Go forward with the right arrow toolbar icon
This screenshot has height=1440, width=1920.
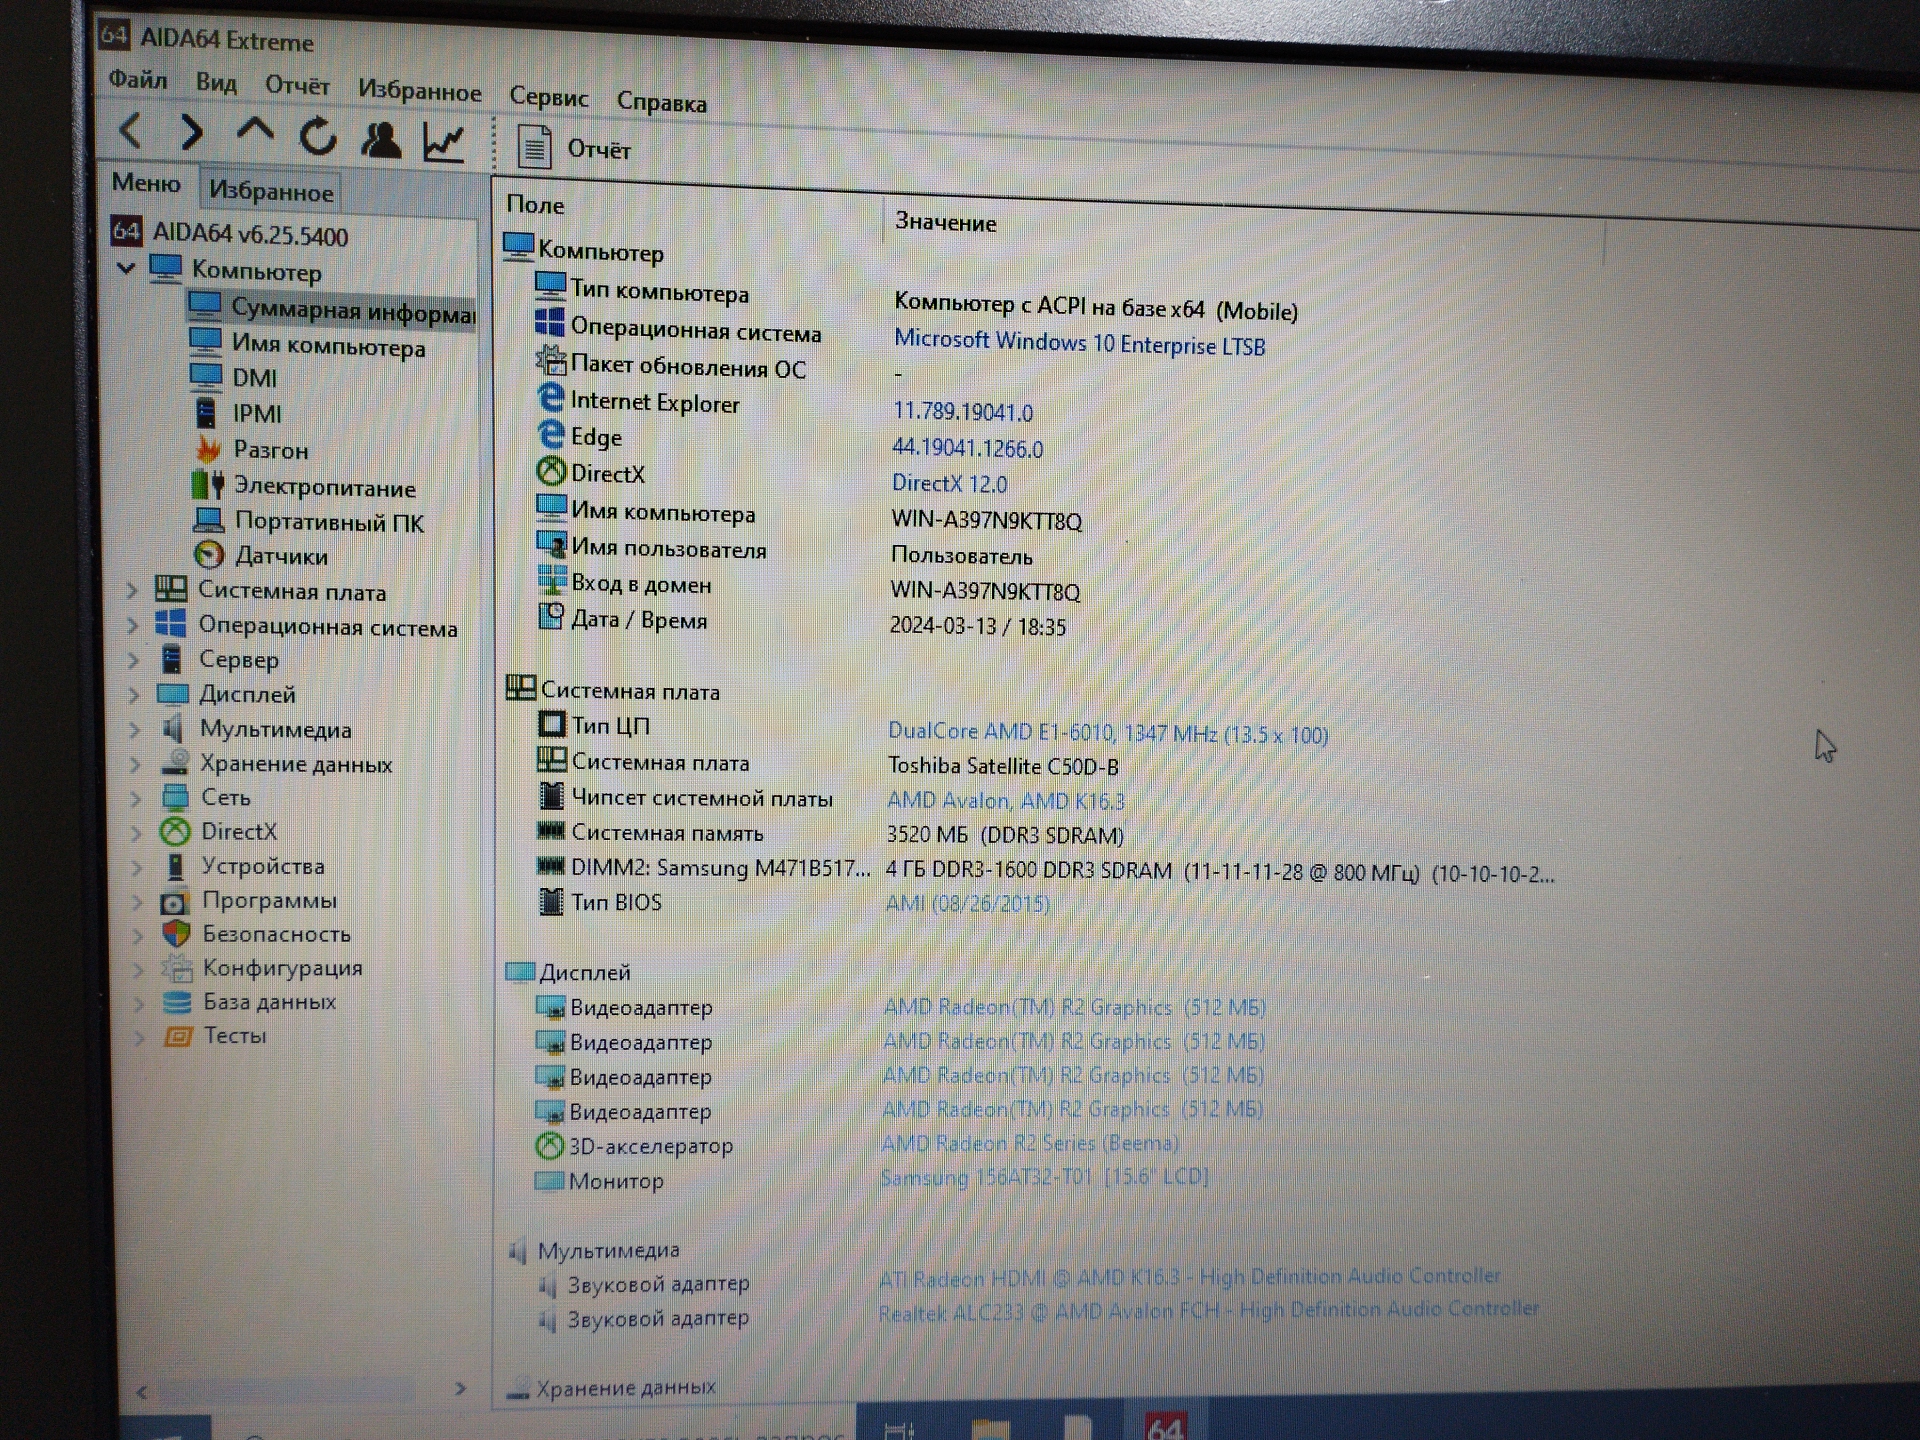click(x=192, y=132)
